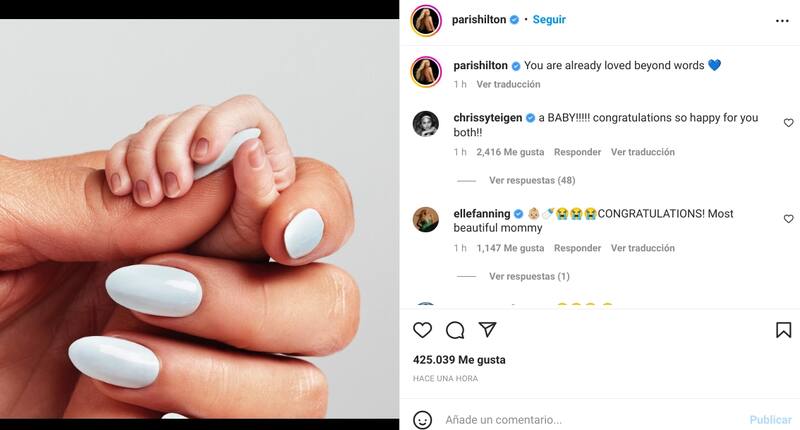This screenshot has height=430, width=800.
Task: Open ellefanning's profile picture
Action: 426,219
